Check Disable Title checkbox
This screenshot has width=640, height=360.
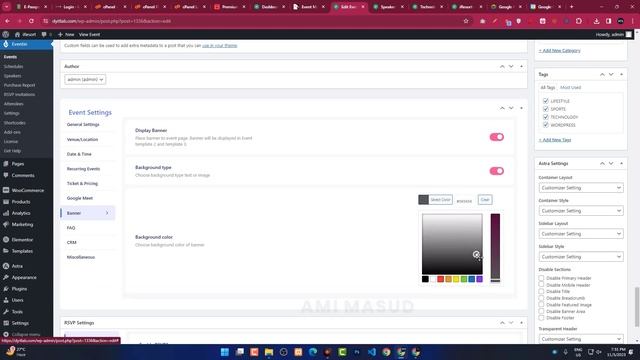coord(541,291)
